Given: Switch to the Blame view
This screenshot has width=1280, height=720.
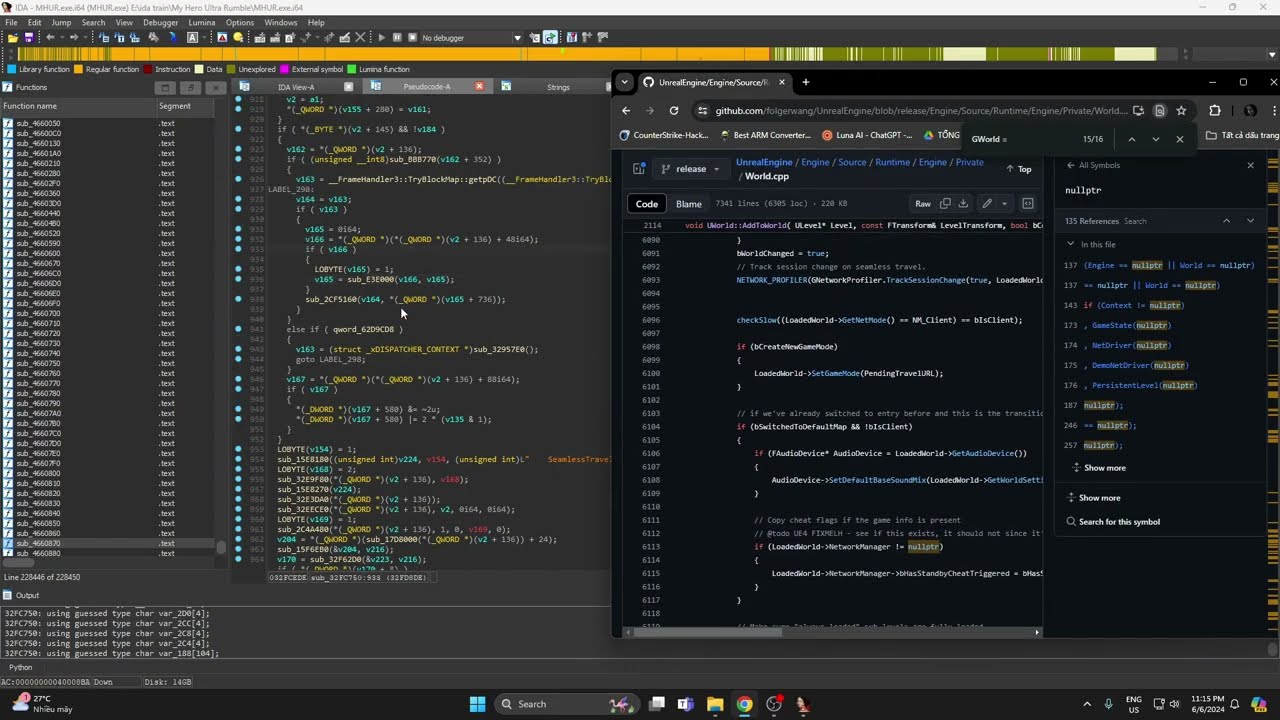Looking at the screenshot, I should (689, 204).
